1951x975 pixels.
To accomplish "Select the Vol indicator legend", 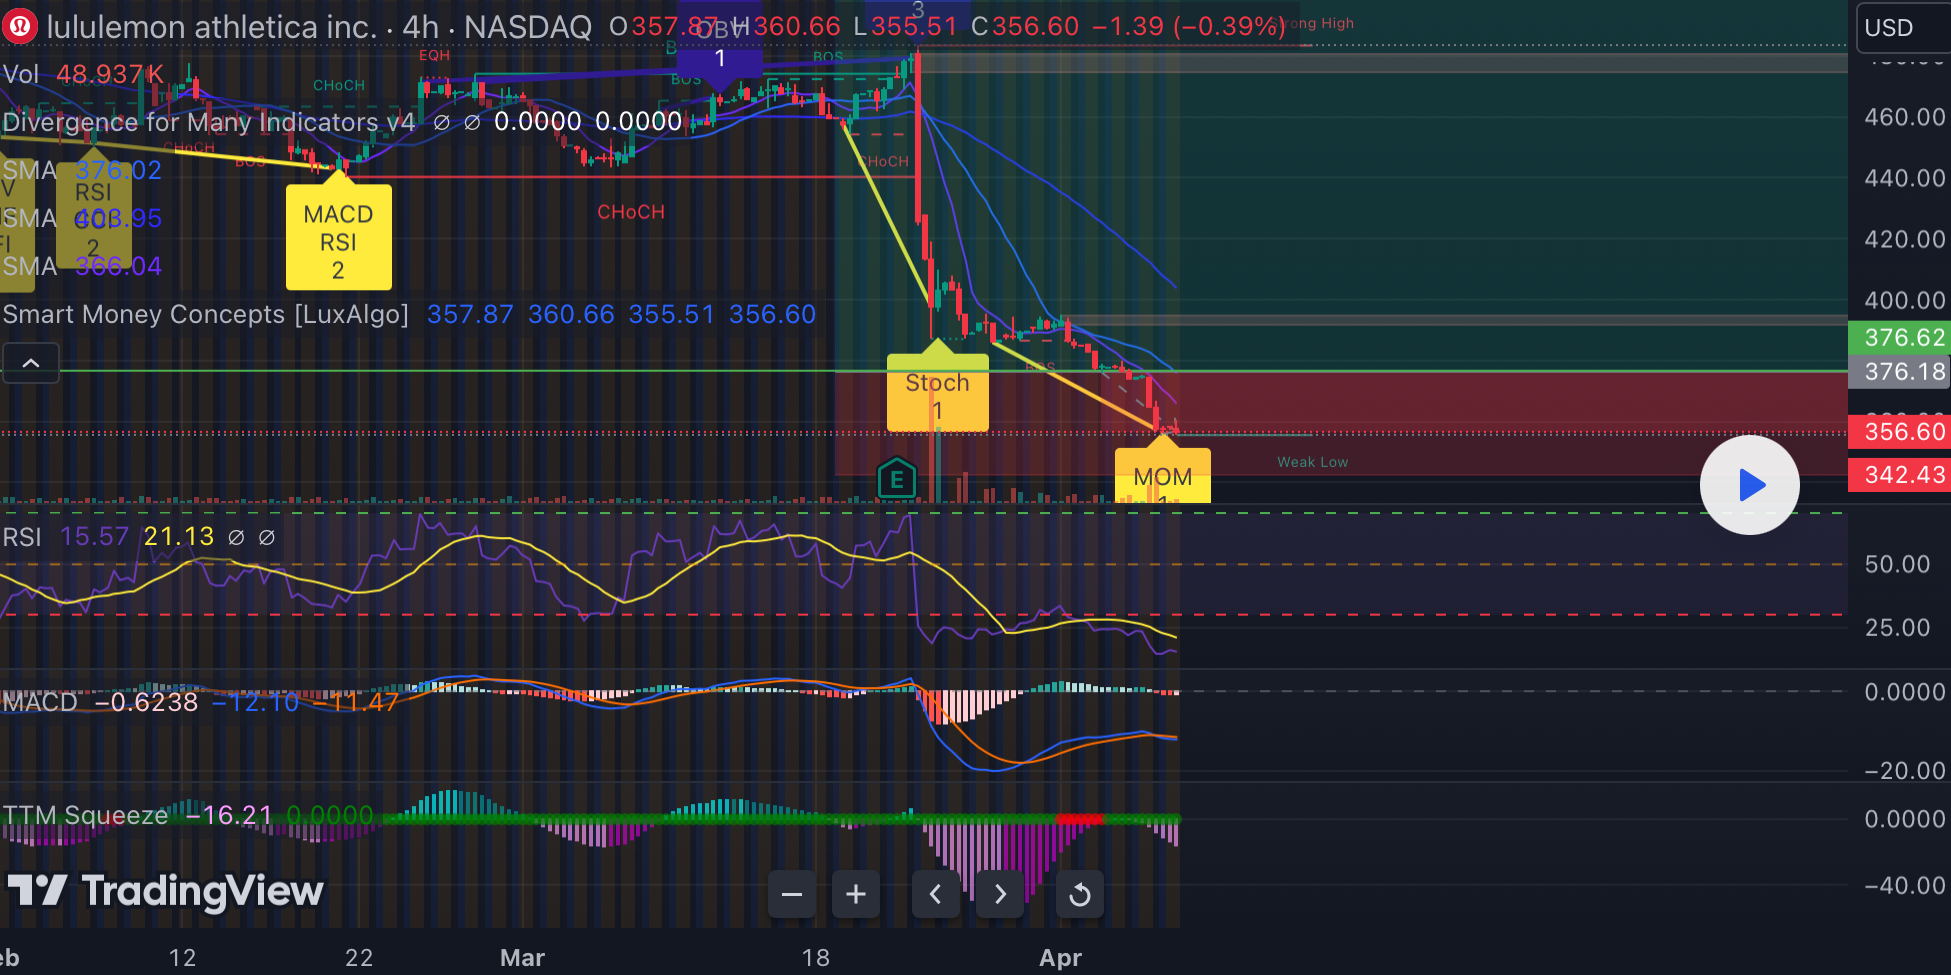I will click(x=21, y=74).
